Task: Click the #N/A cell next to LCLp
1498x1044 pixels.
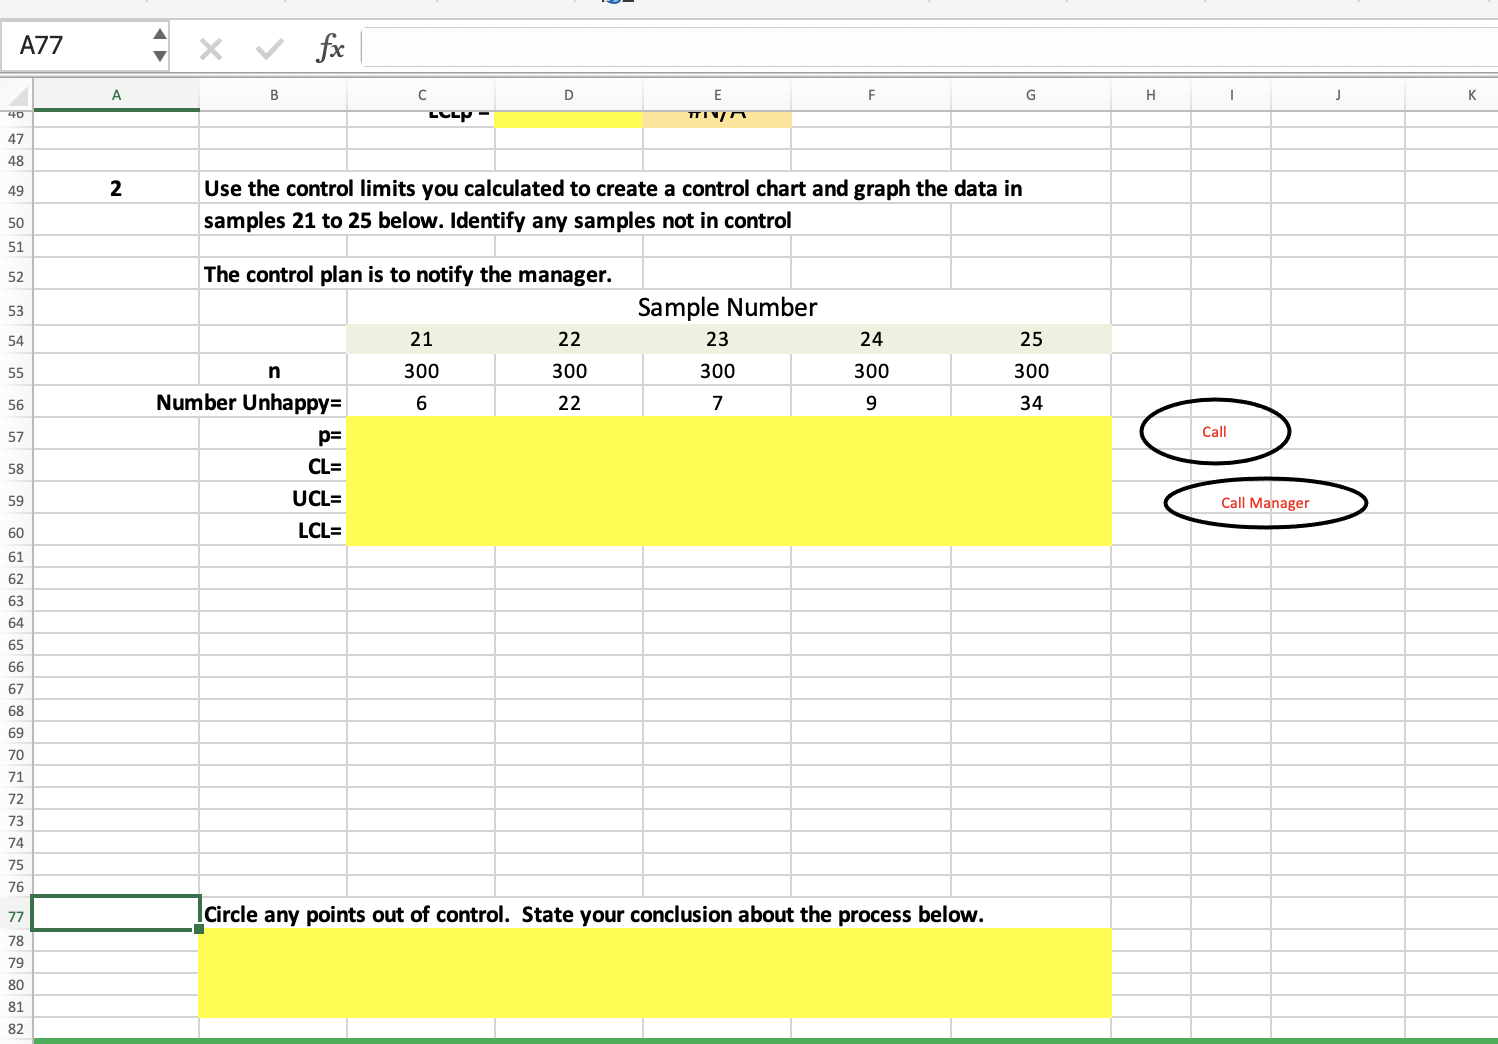Action: [717, 113]
